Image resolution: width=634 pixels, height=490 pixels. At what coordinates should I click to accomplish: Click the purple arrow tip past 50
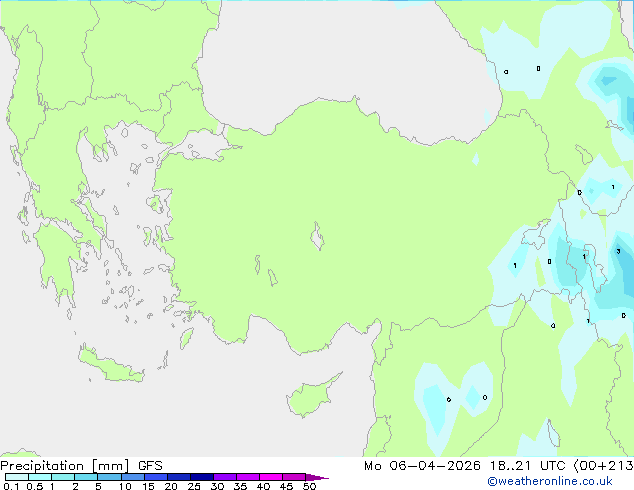coord(317,477)
